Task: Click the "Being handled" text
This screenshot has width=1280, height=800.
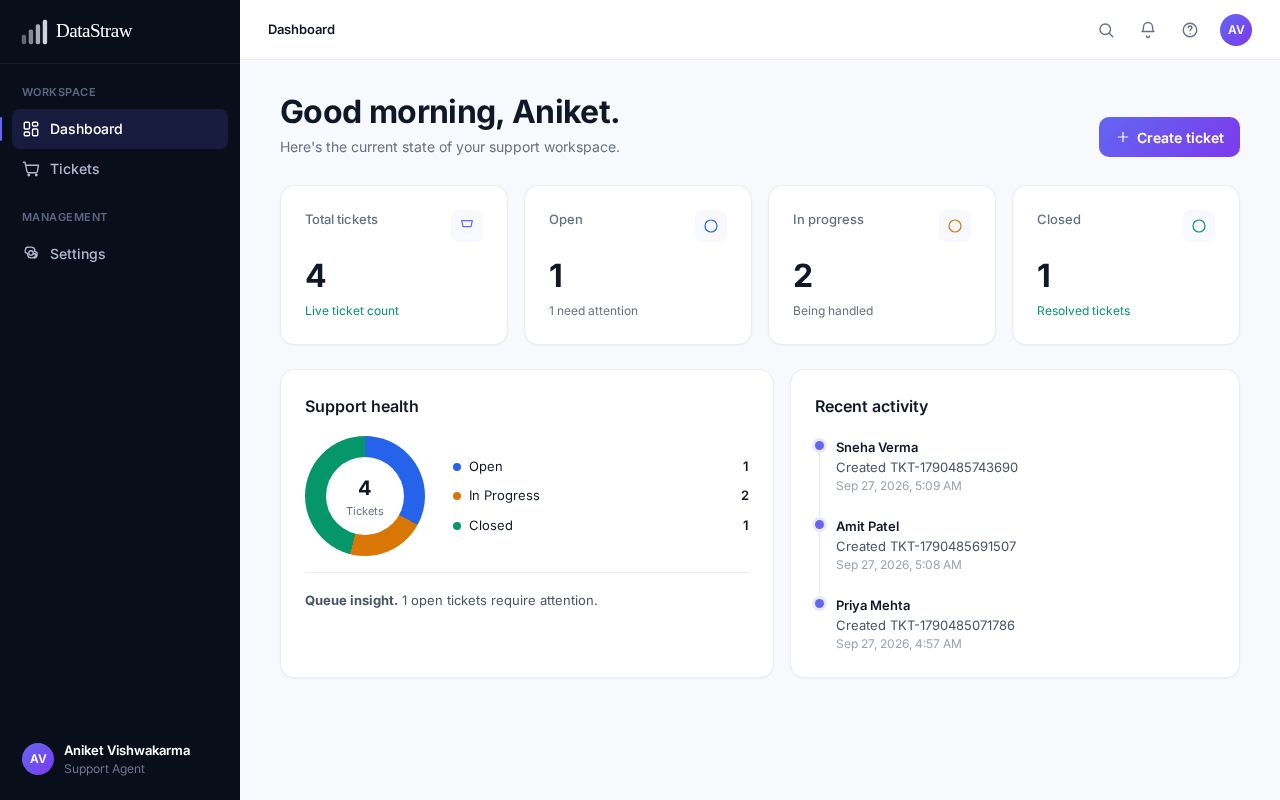Action: [x=833, y=311]
